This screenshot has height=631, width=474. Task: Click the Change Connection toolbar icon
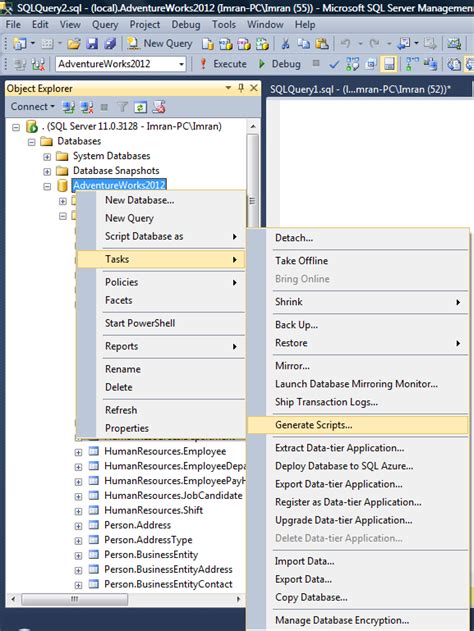click(38, 64)
